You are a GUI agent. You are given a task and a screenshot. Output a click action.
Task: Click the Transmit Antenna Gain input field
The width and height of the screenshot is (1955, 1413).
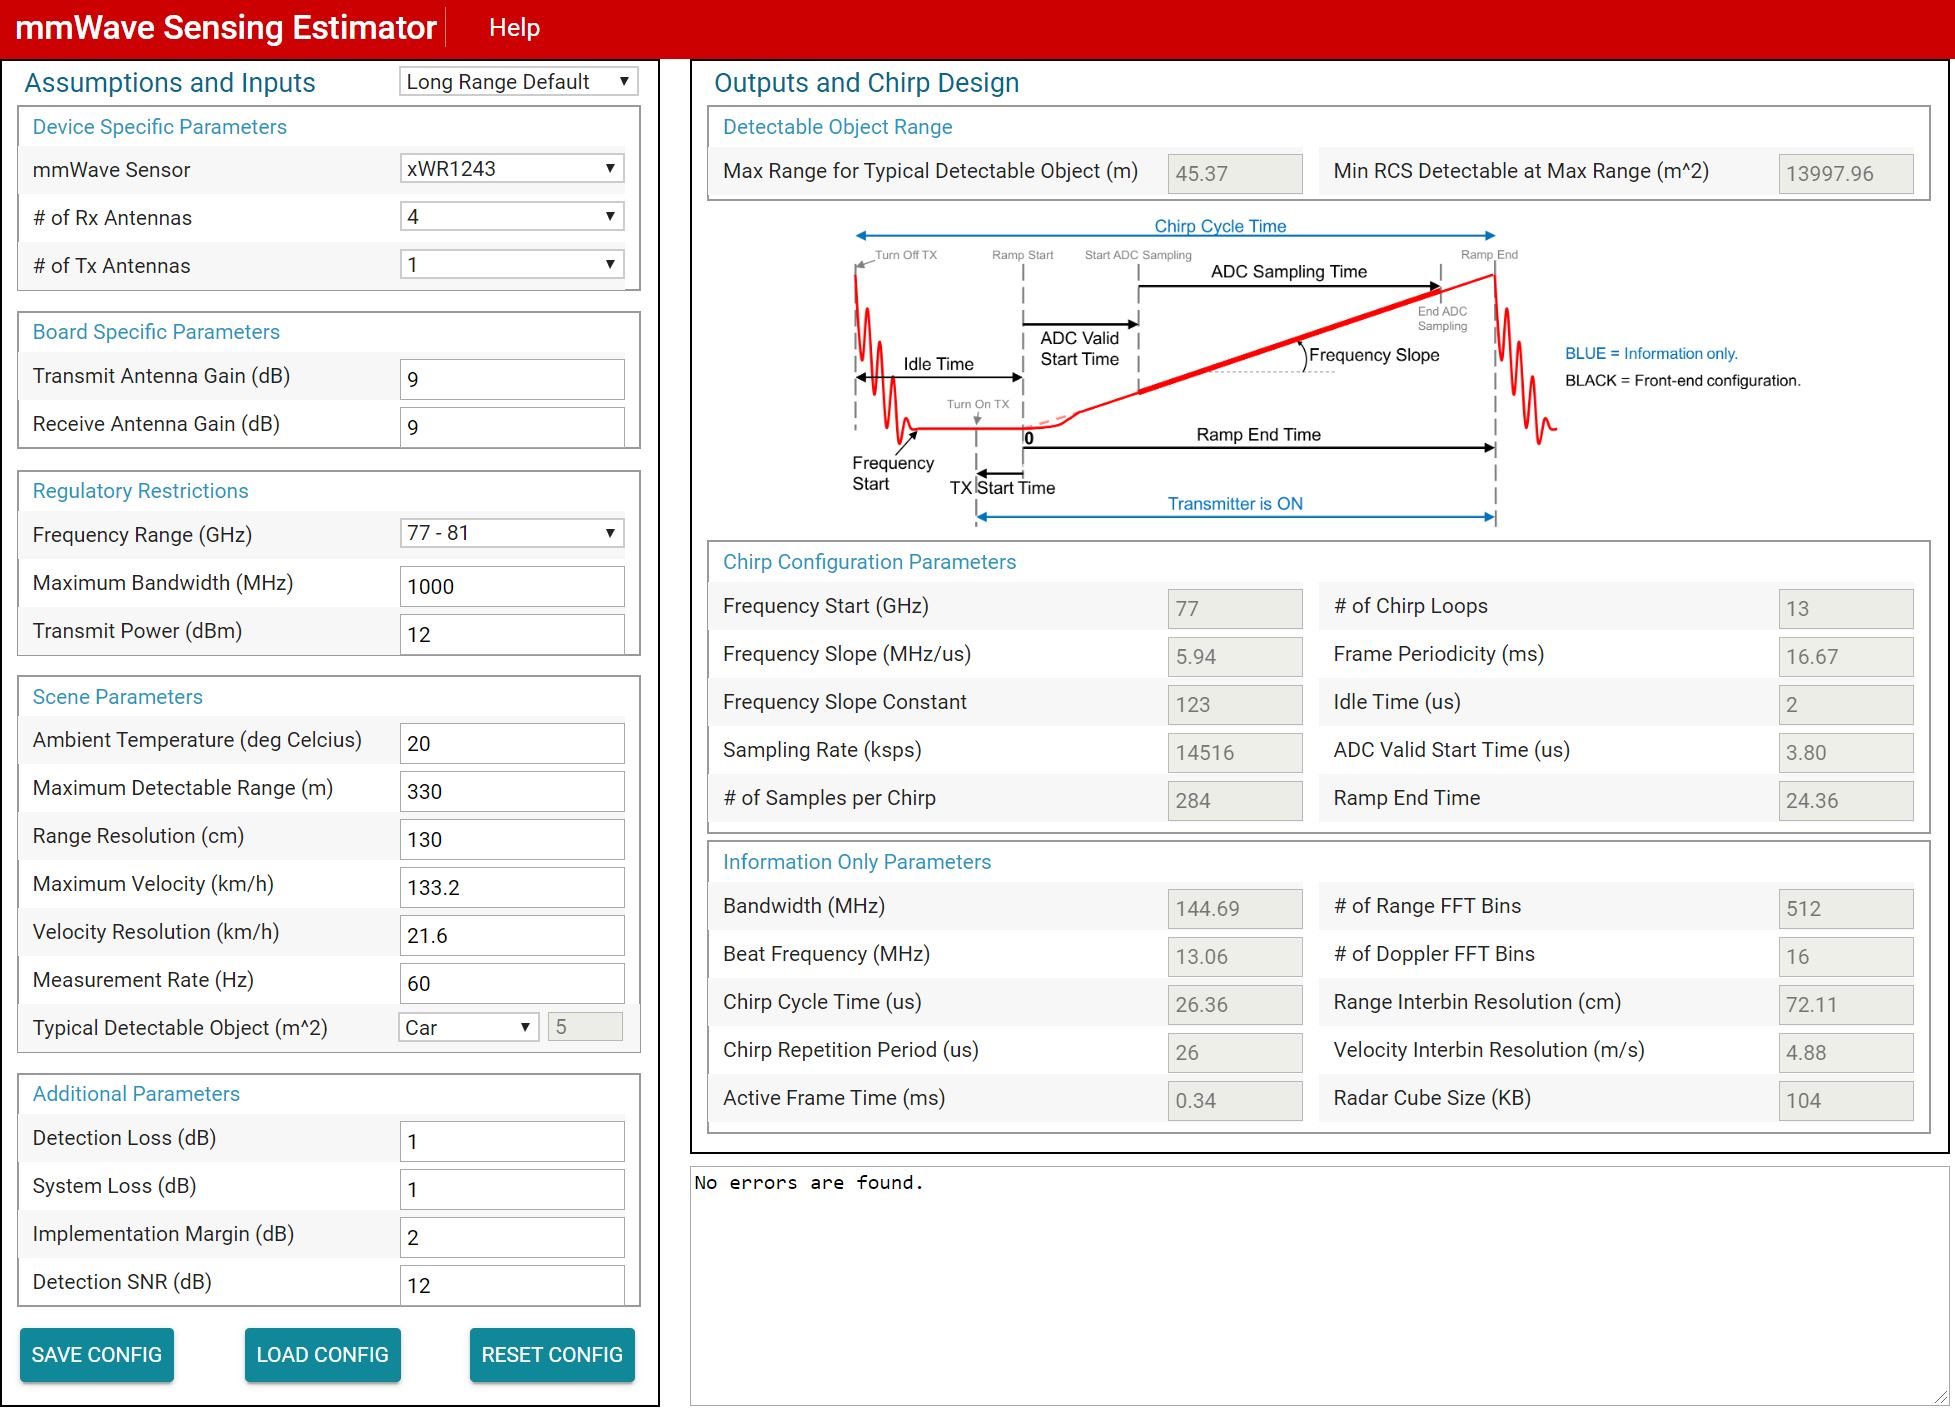pos(512,379)
